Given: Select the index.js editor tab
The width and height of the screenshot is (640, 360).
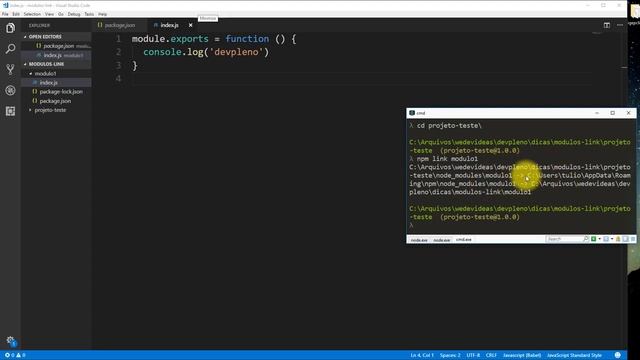Looking at the screenshot, I should (169, 25).
